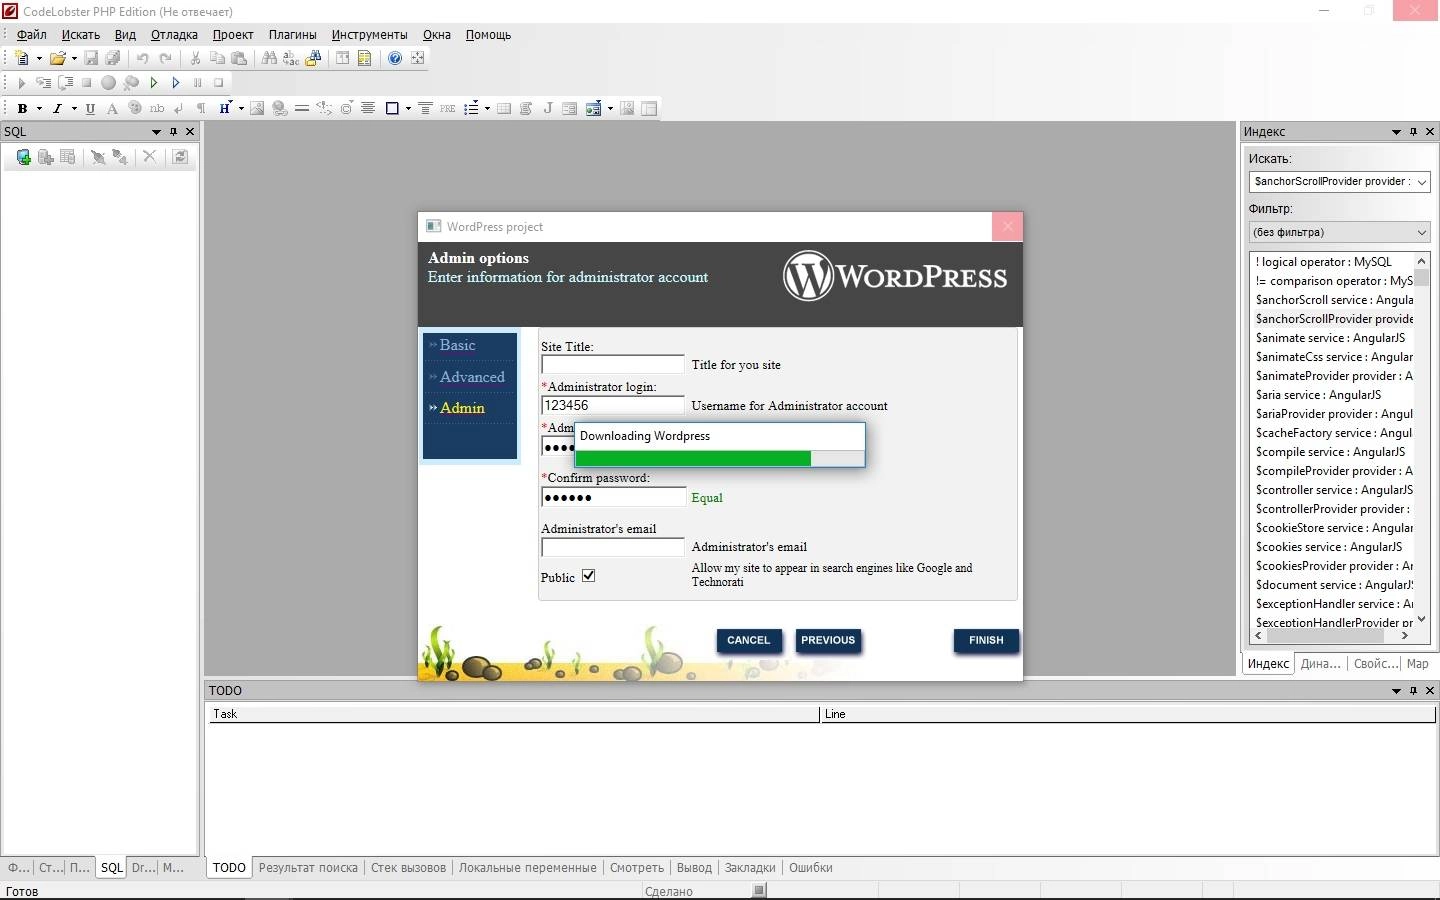Image resolution: width=1440 pixels, height=900 pixels.
Task: Switch to the Ошибки tab
Action: pyautogui.click(x=811, y=868)
